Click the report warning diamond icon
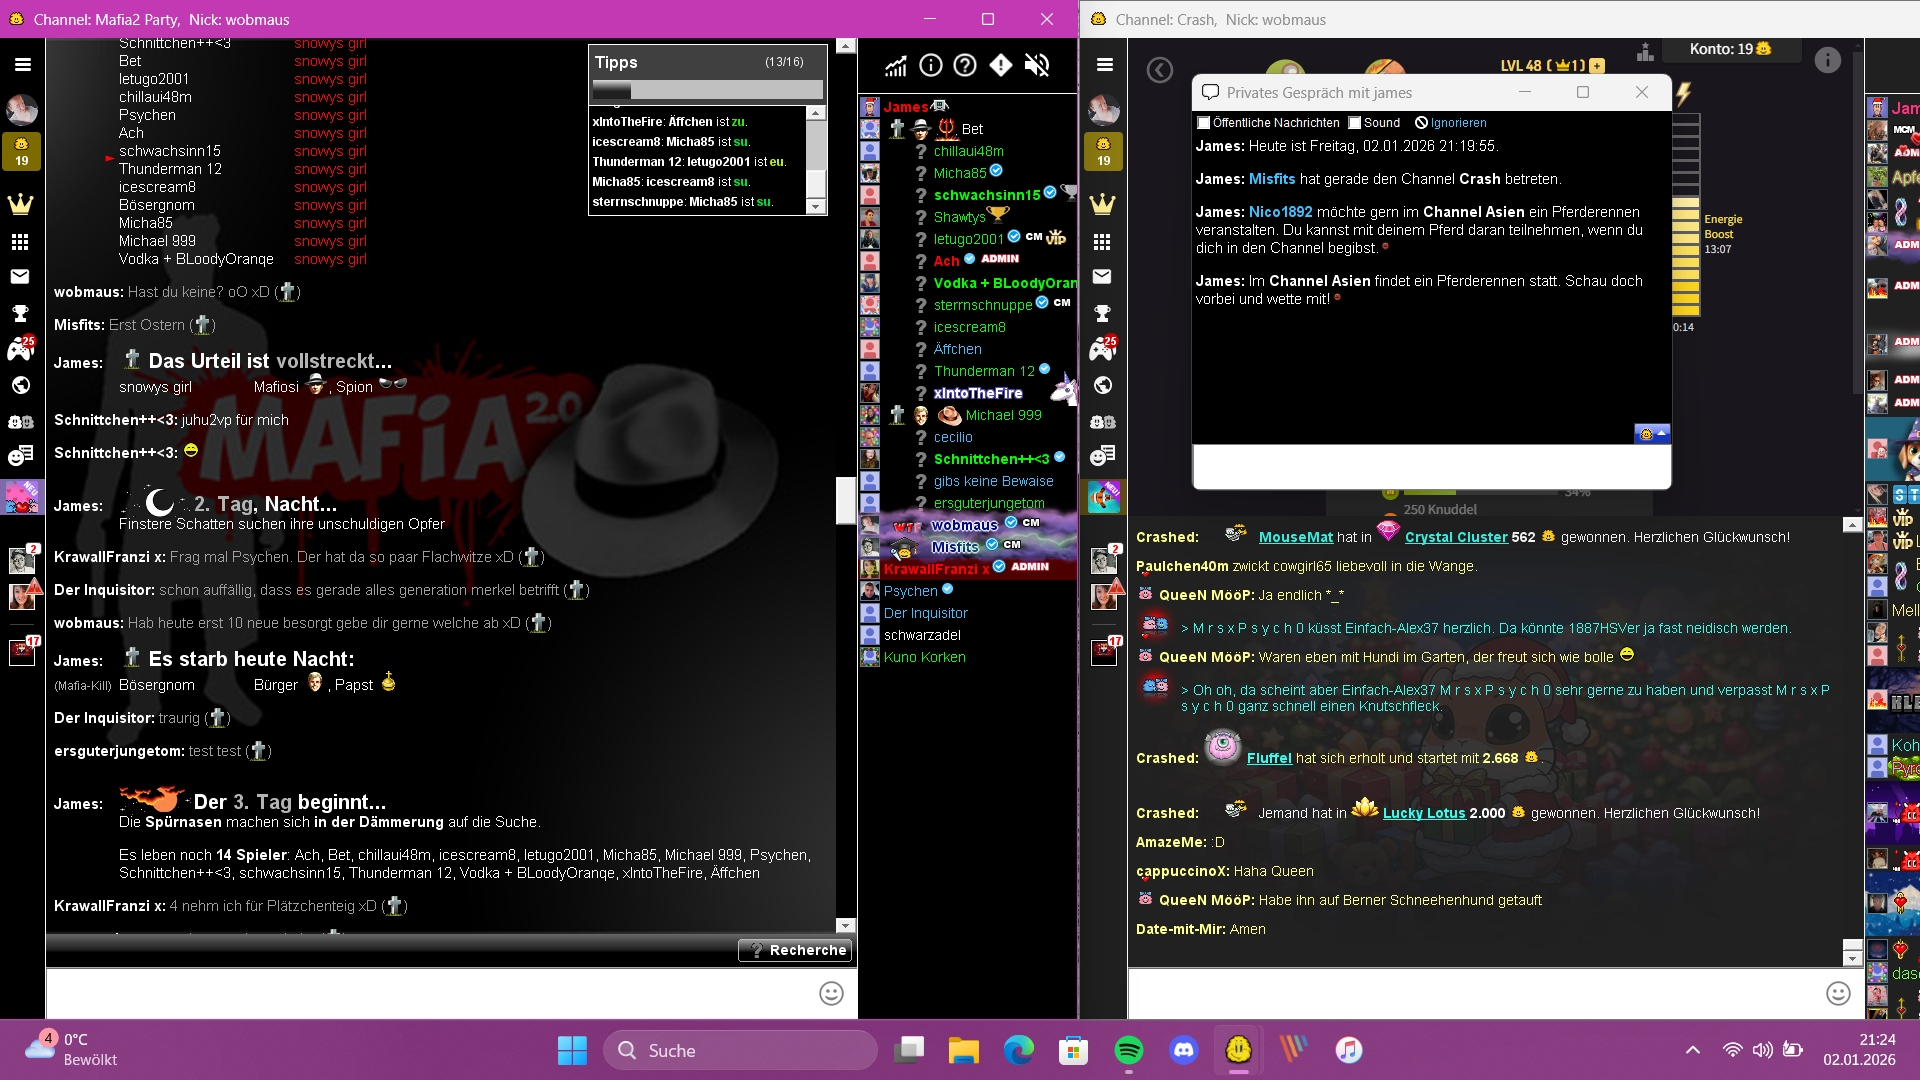The image size is (1920, 1080). coord(1001,66)
